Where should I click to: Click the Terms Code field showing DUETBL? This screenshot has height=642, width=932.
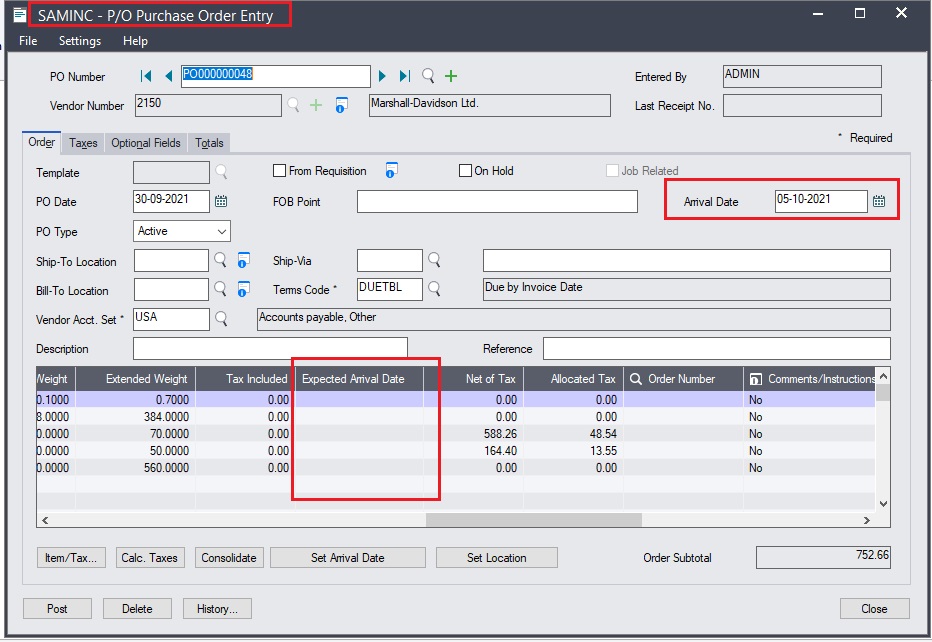[389, 289]
